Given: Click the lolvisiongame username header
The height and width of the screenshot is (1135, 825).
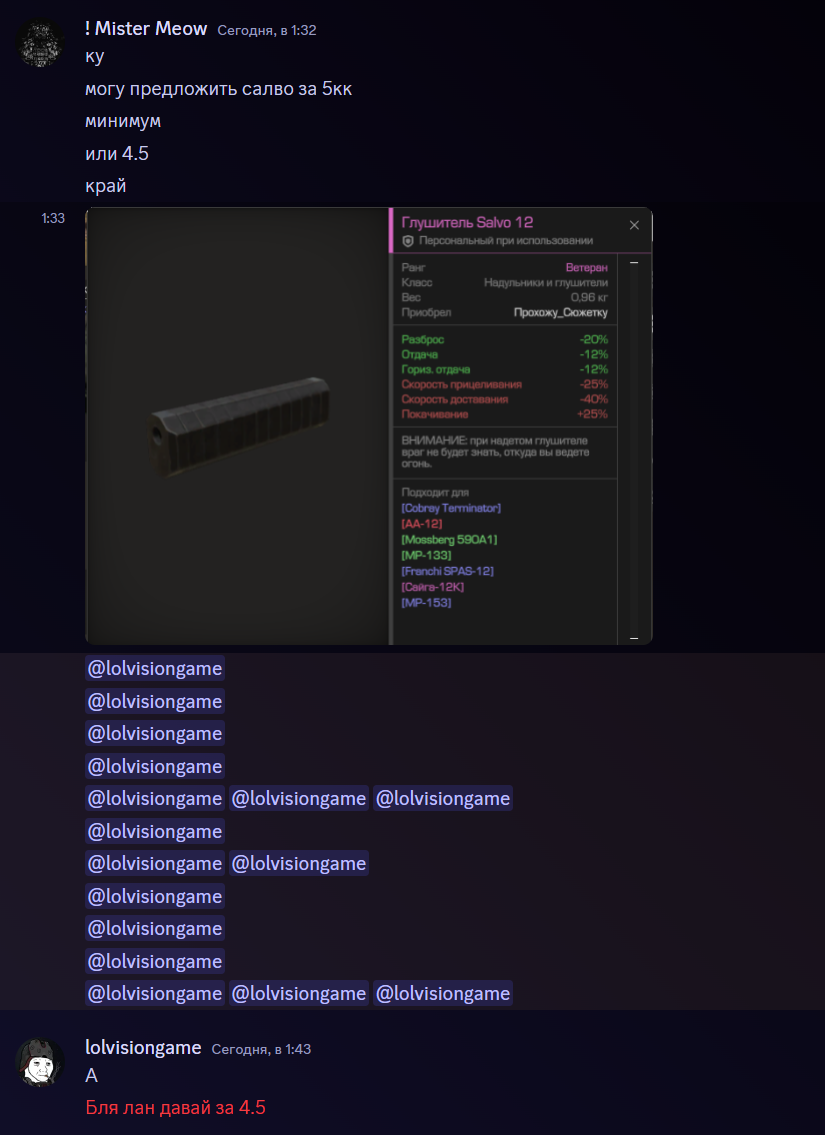Looking at the screenshot, I should pyautogui.click(x=143, y=1047).
